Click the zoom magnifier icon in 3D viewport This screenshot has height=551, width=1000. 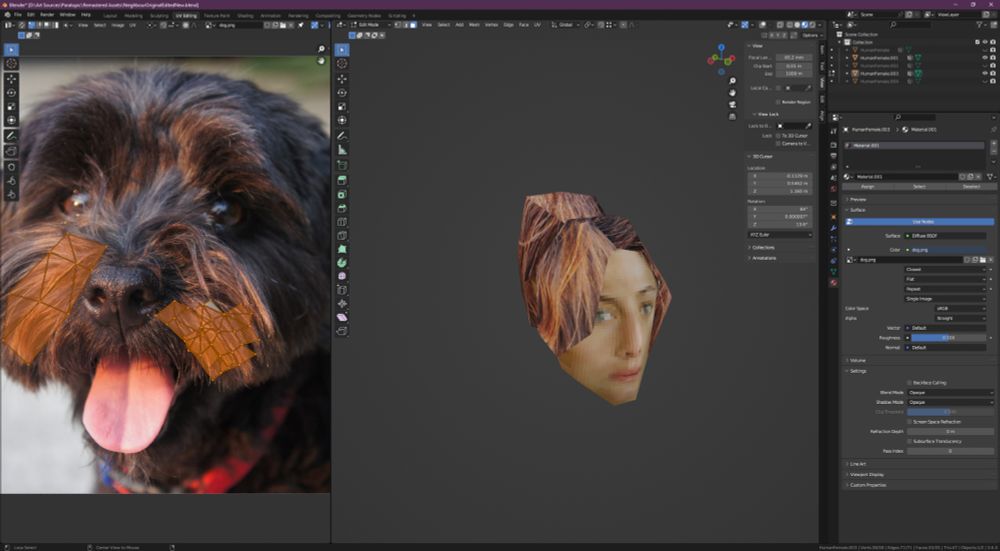pos(732,81)
